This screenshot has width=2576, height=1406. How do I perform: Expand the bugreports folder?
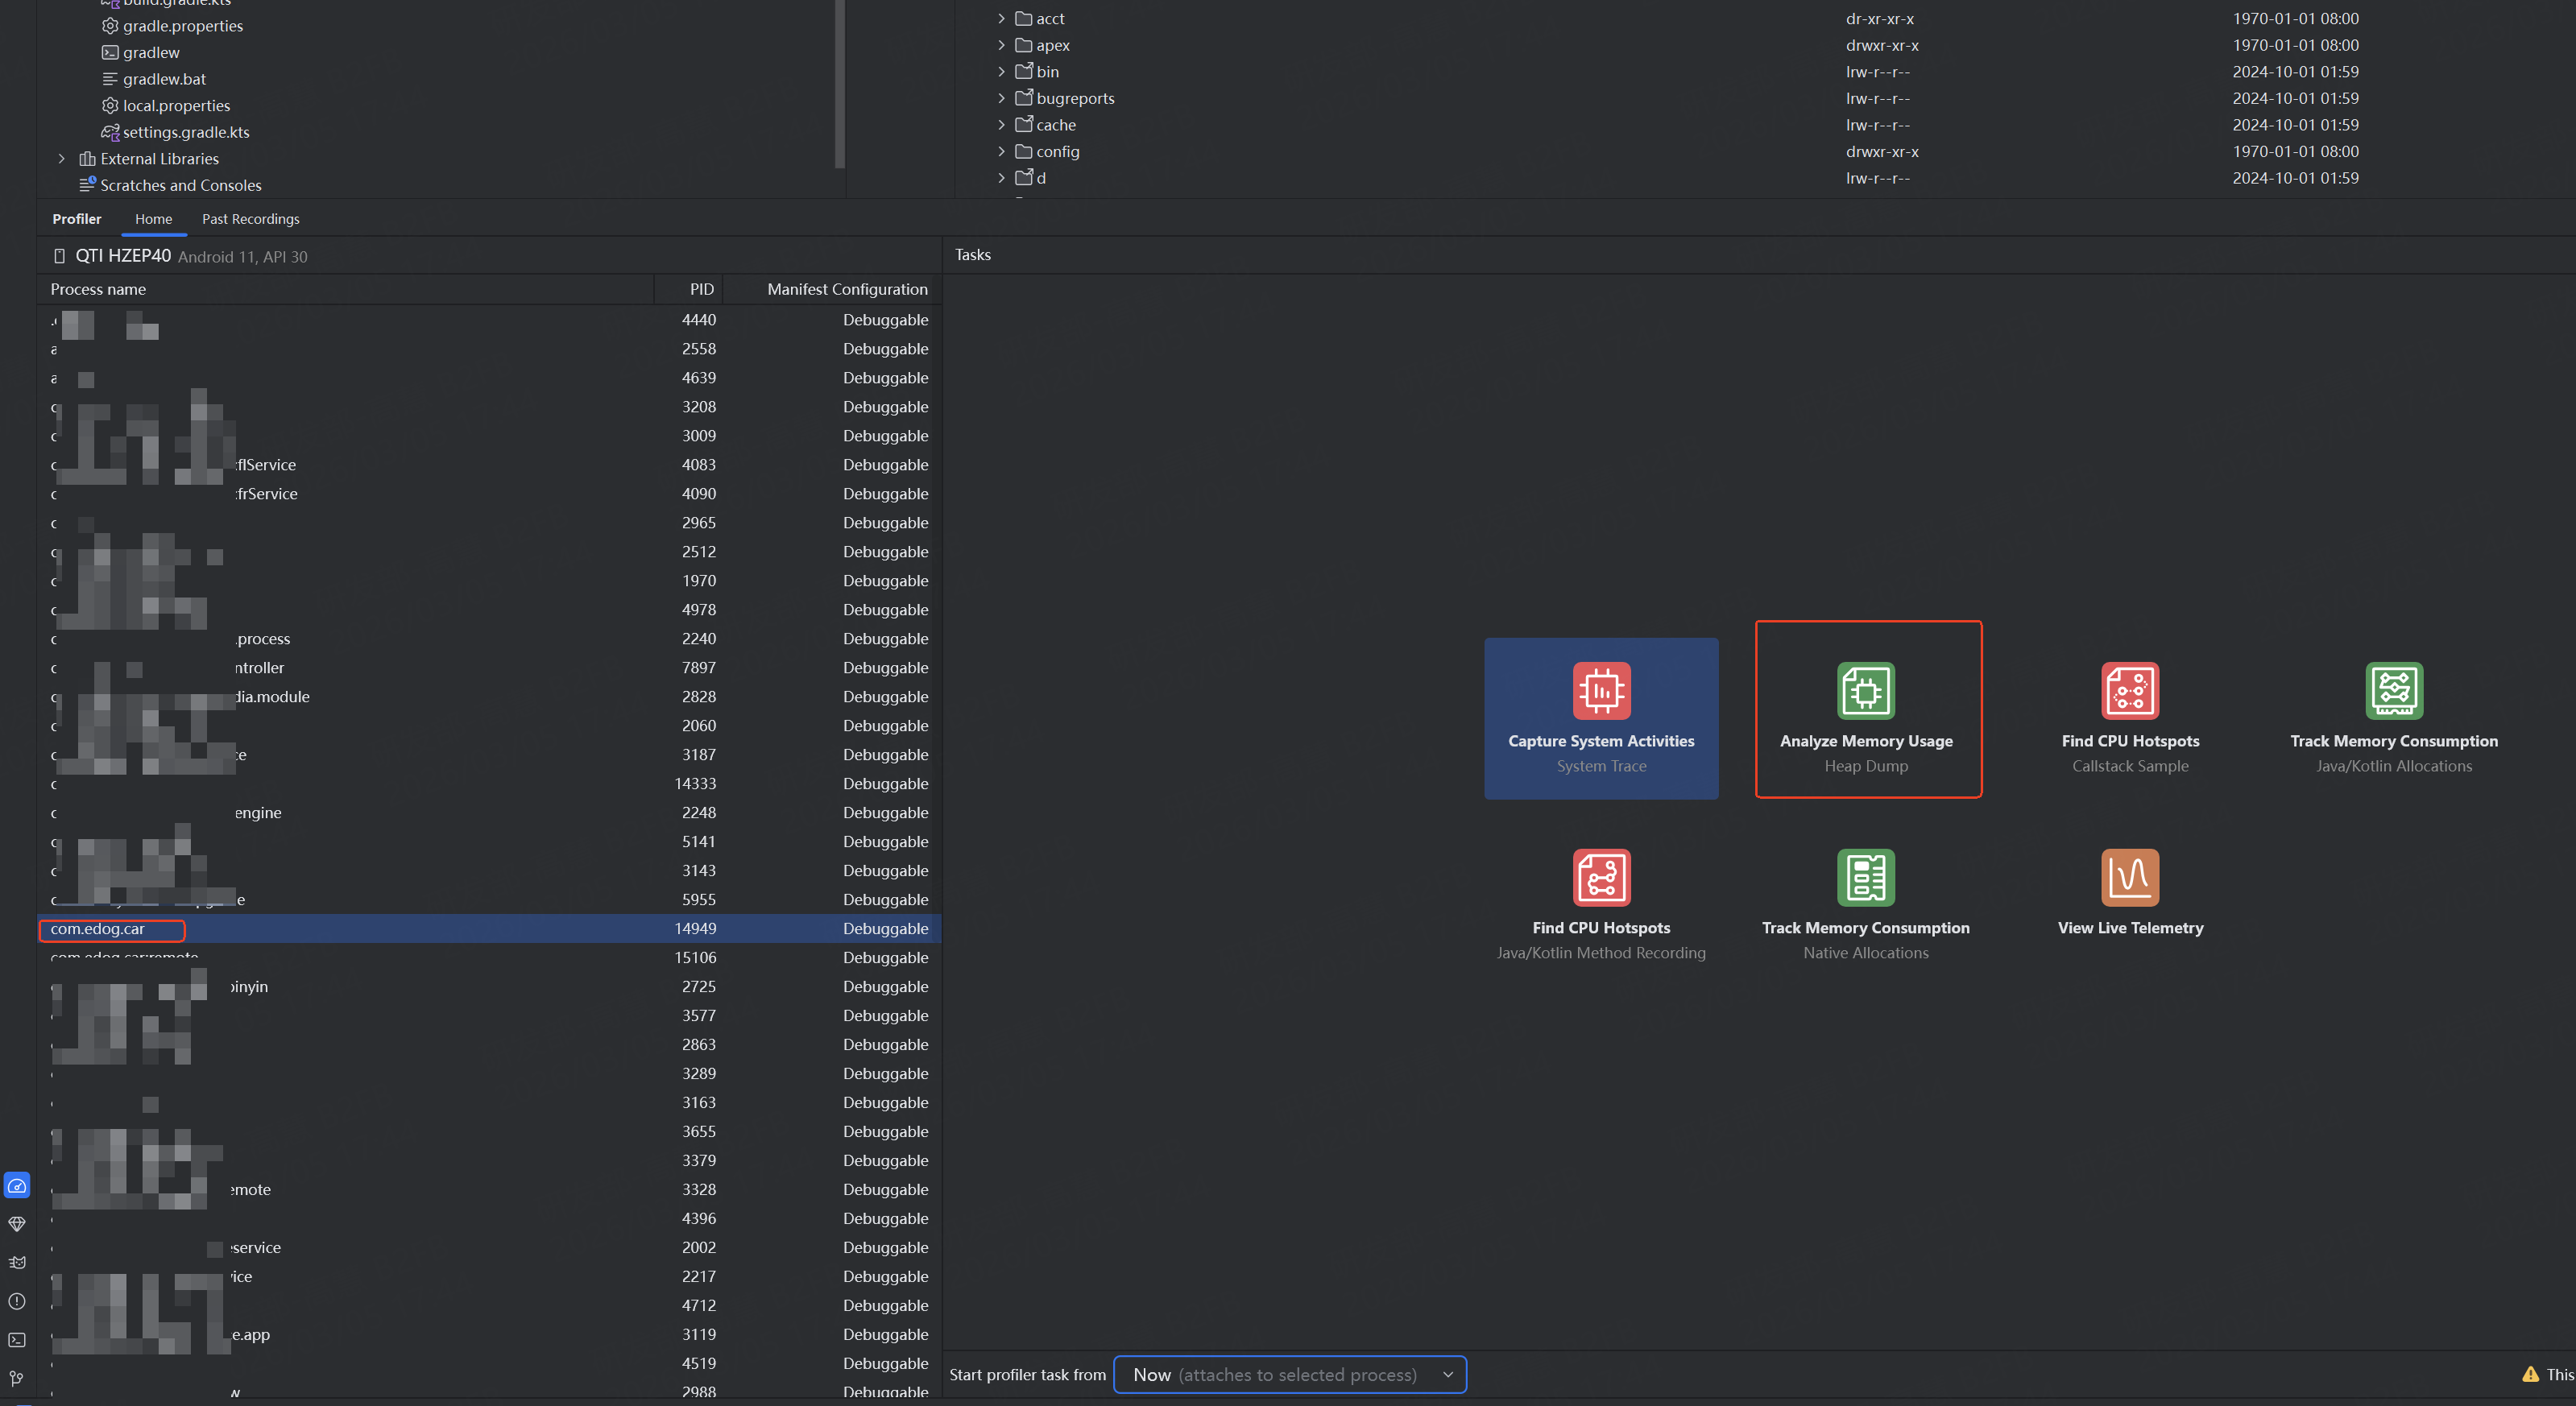tap(1001, 98)
